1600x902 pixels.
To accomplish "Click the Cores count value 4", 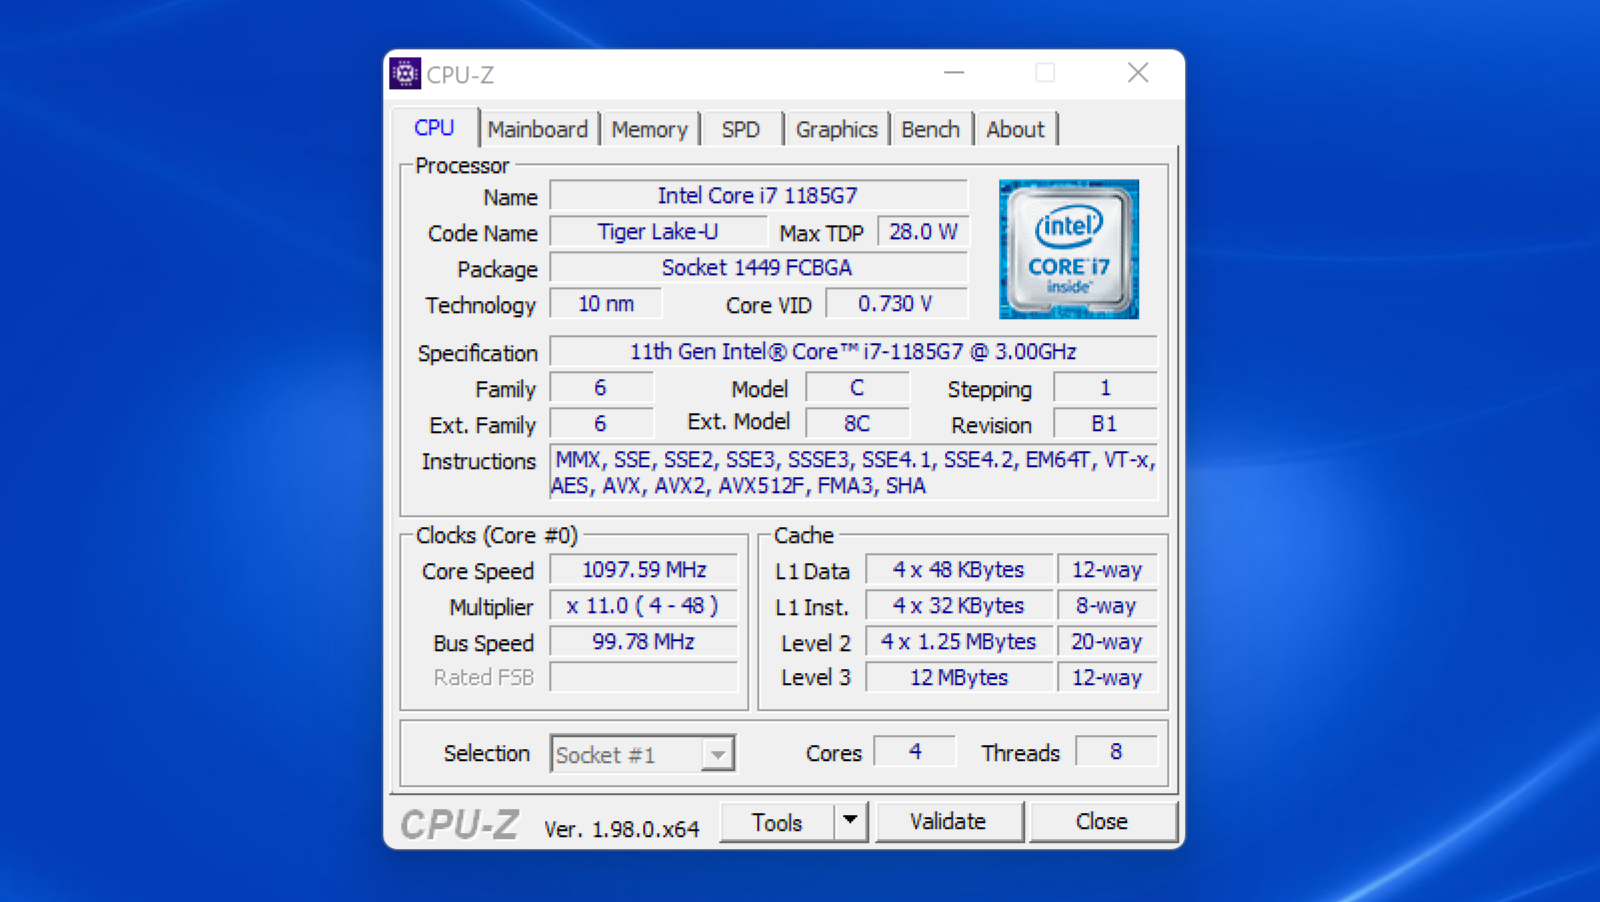I will pos(915,751).
